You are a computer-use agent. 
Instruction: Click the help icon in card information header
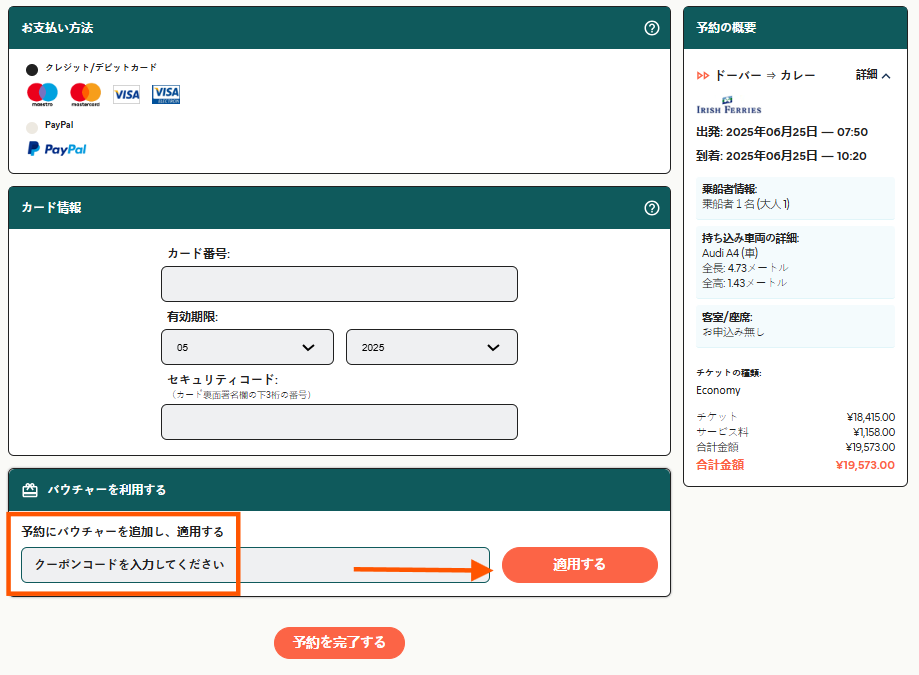(x=652, y=208)
